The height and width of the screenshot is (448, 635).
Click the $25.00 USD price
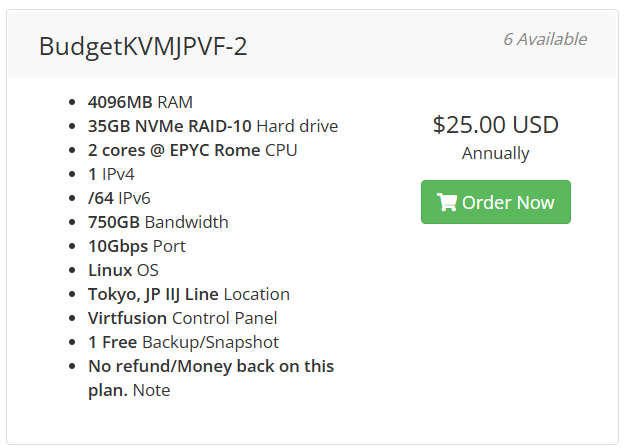point(495,125)
